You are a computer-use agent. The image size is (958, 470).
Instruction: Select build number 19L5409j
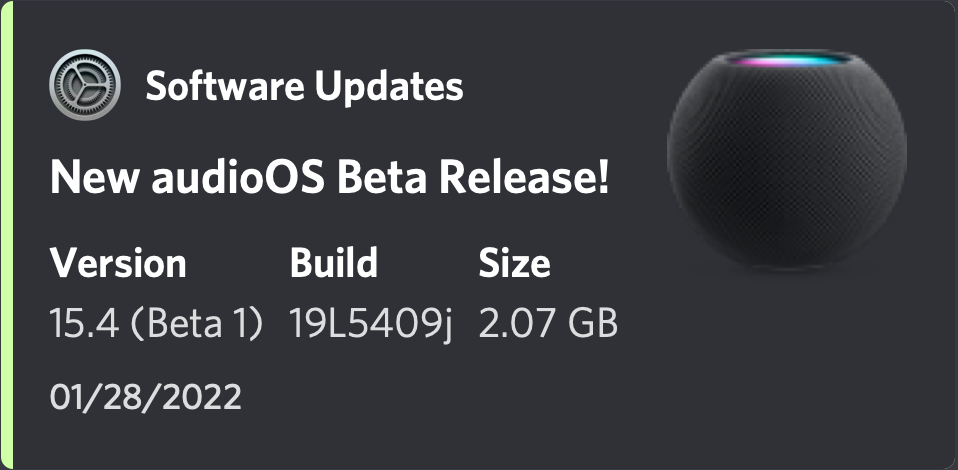371,323
